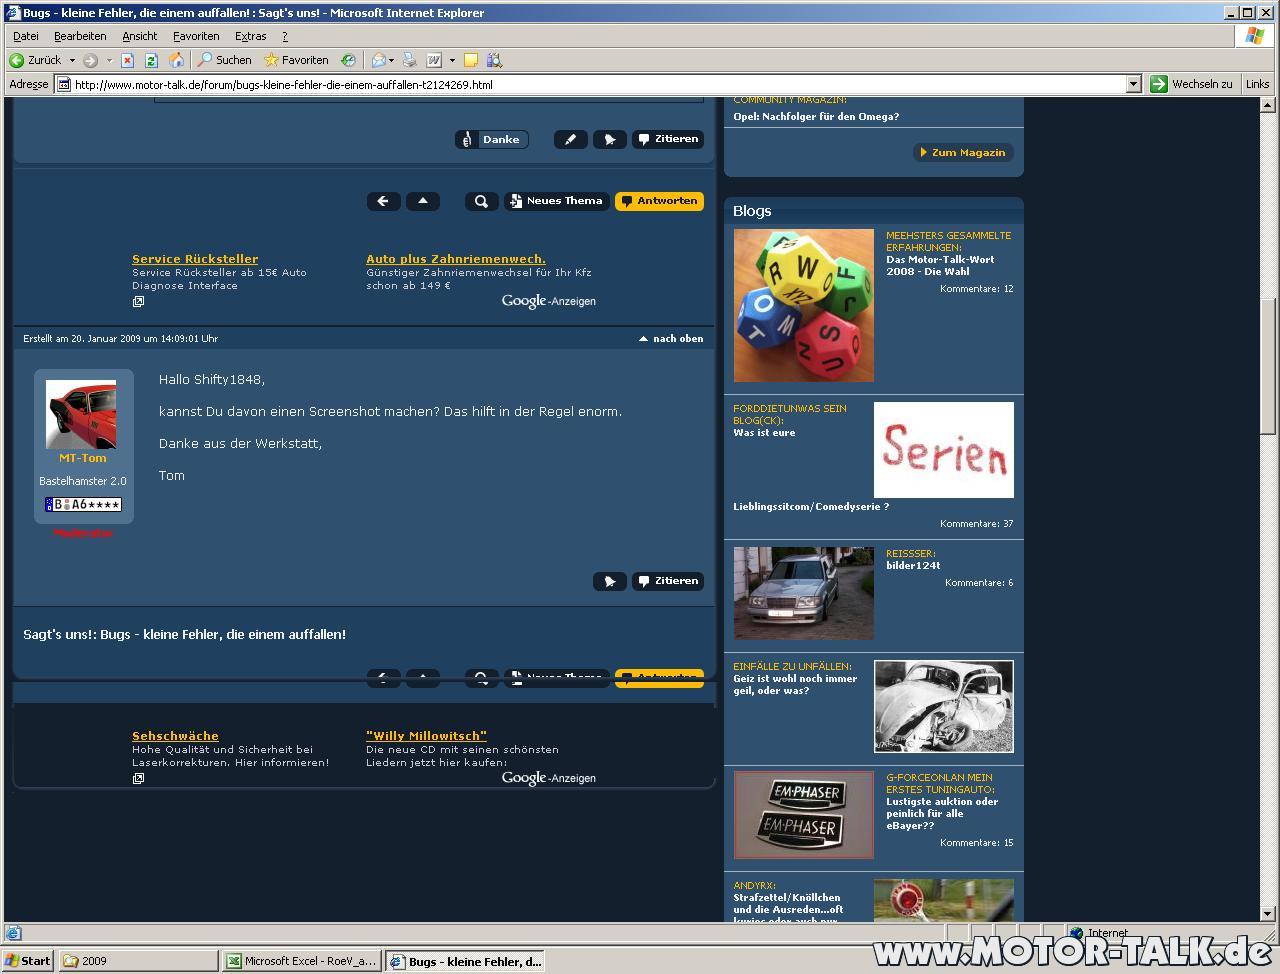Refresh the current page

[152, 60]
